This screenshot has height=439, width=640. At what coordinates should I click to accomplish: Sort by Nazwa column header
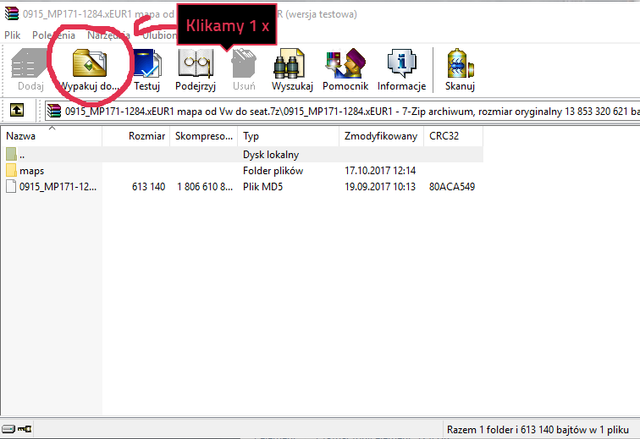[x=51, y=136]
